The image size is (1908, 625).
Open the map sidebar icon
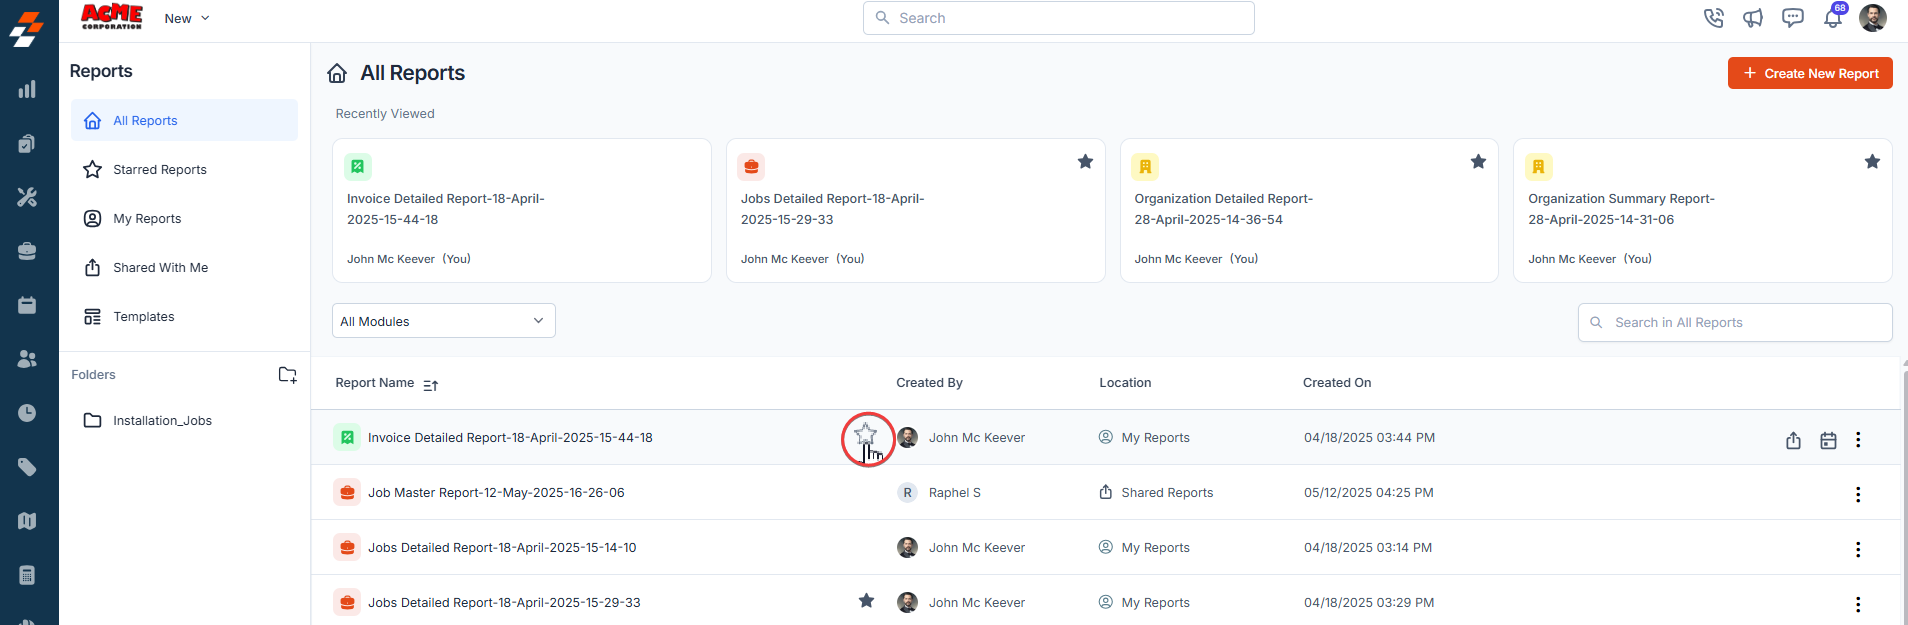click(27, 521)
